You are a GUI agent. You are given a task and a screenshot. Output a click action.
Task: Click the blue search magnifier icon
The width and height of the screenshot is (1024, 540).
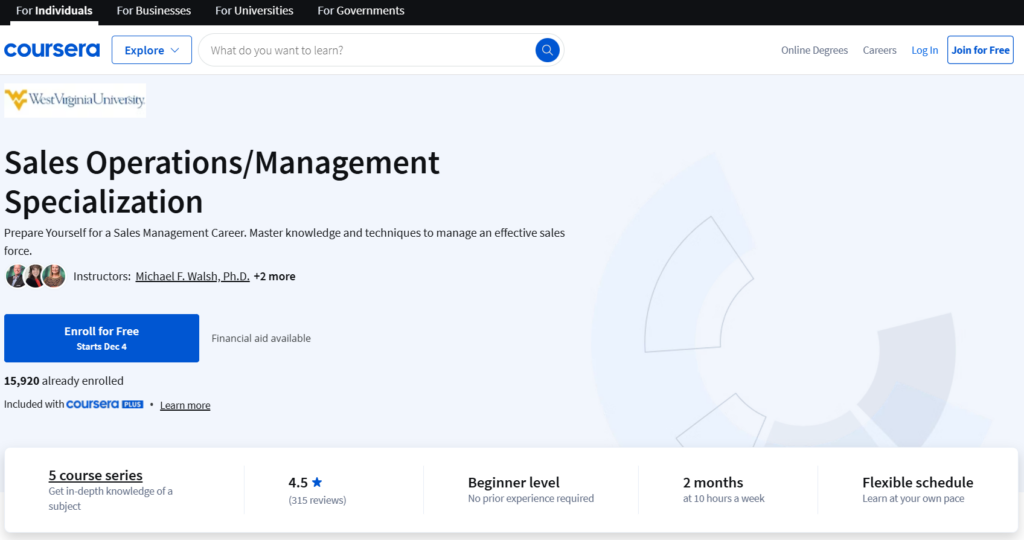(x=547, y=50)
